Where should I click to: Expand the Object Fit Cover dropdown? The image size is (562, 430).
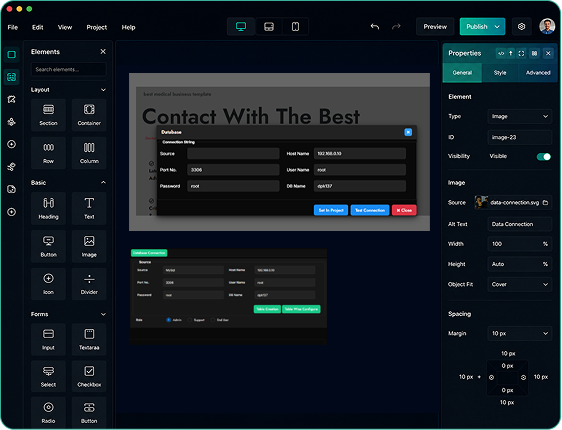[520, 285]
